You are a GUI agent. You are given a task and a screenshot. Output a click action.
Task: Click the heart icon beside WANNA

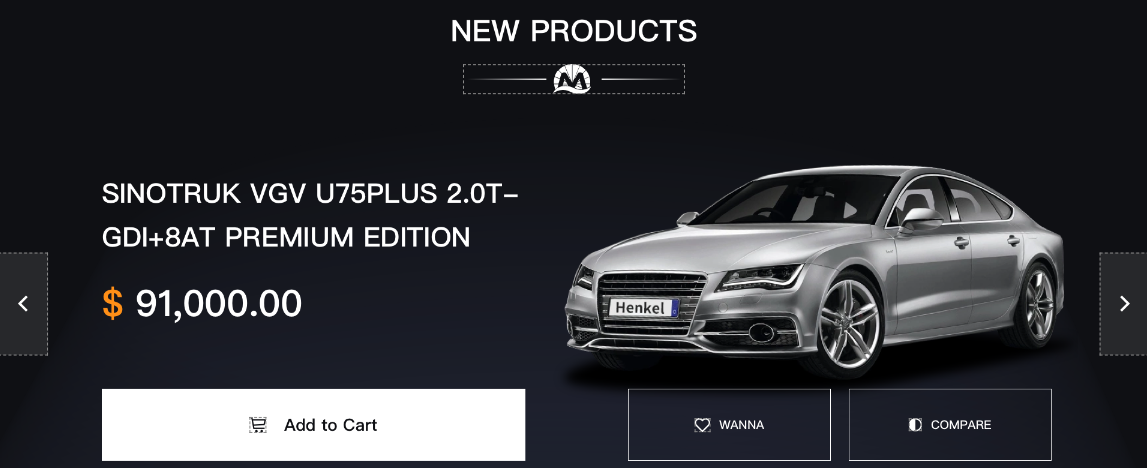[x=702, y=425]
